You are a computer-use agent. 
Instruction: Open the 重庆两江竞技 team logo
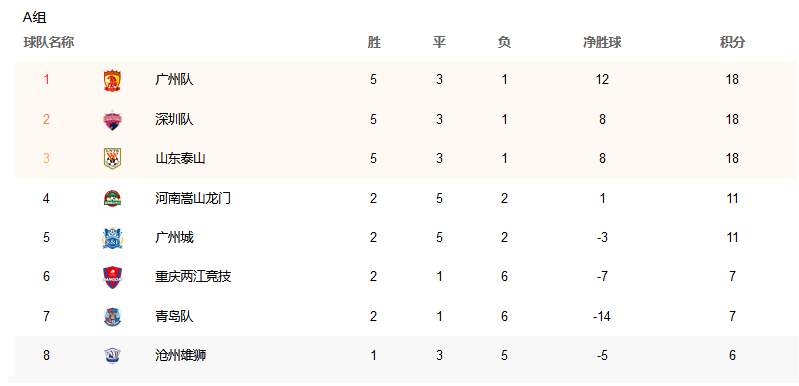[x=112, y=277]
